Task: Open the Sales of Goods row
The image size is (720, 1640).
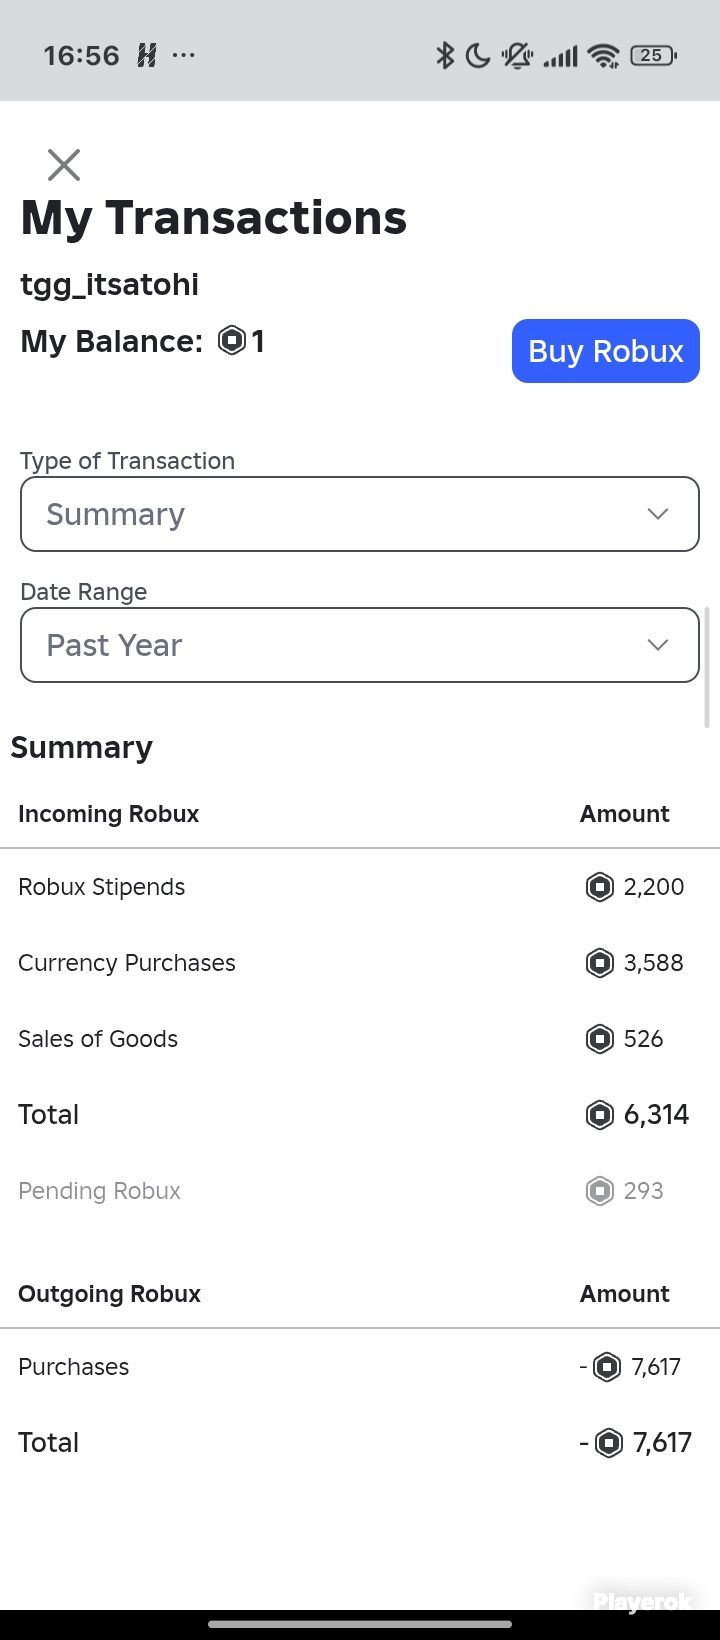Action: (x=360, y=1039)
